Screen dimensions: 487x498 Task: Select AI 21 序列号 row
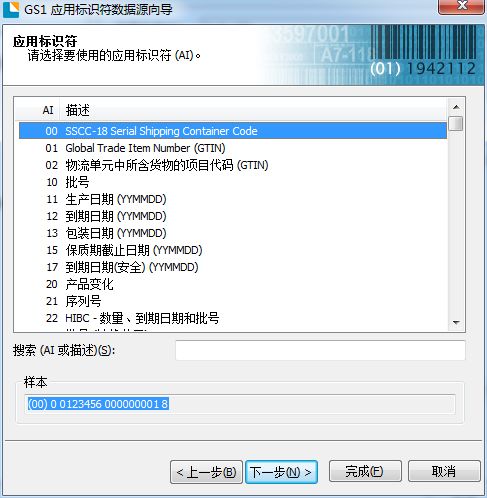click(233, 301)
